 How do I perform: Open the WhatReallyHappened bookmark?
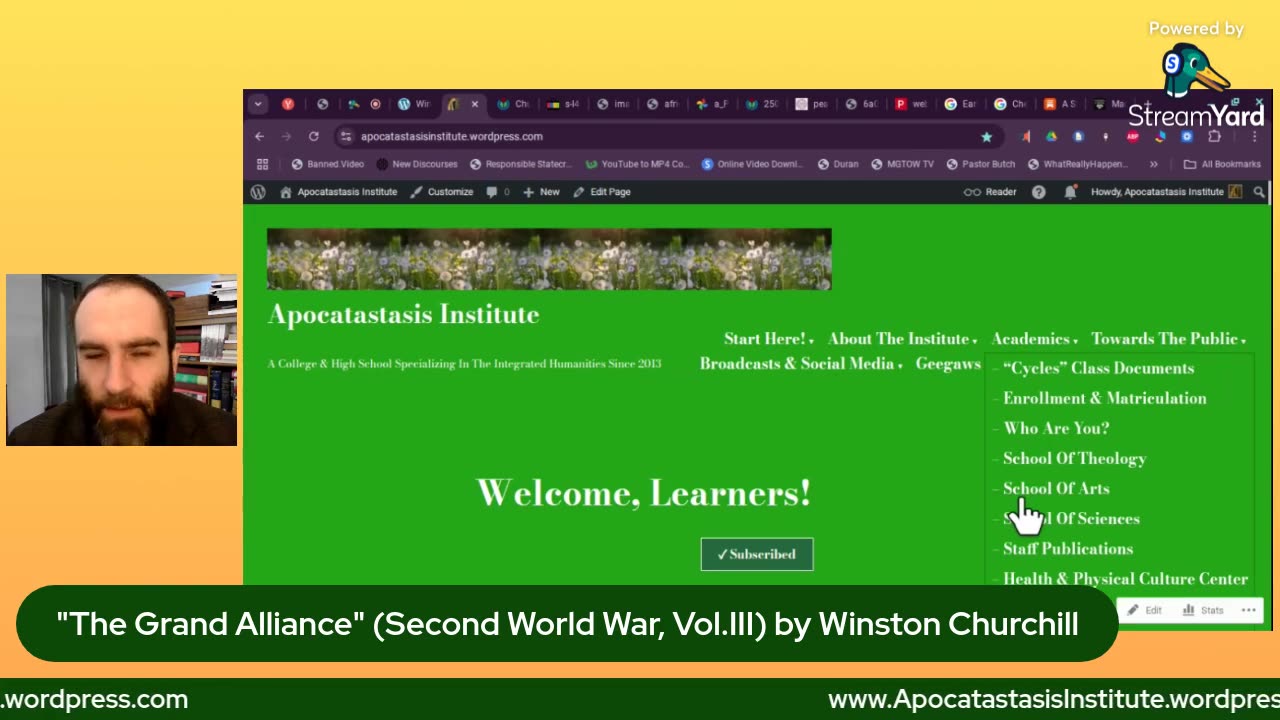pos(1080,164)
